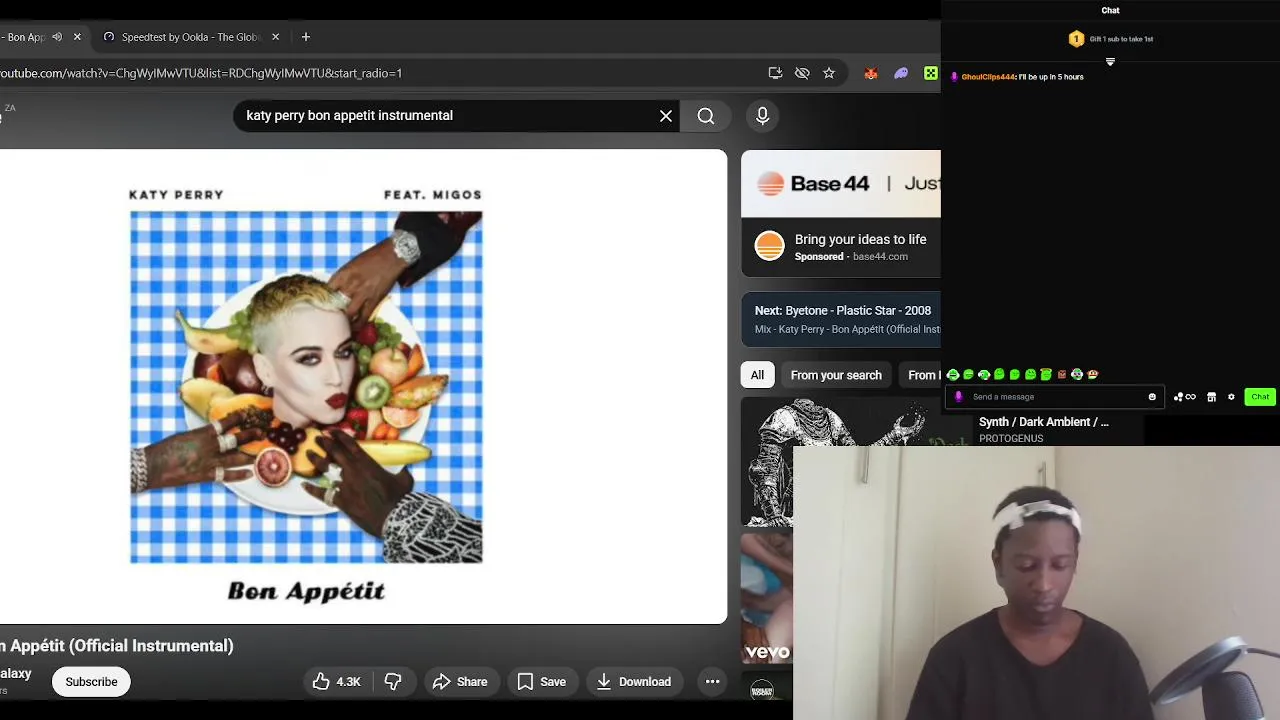
Task: Insert the brown box emote
Action: point(1062,375)
